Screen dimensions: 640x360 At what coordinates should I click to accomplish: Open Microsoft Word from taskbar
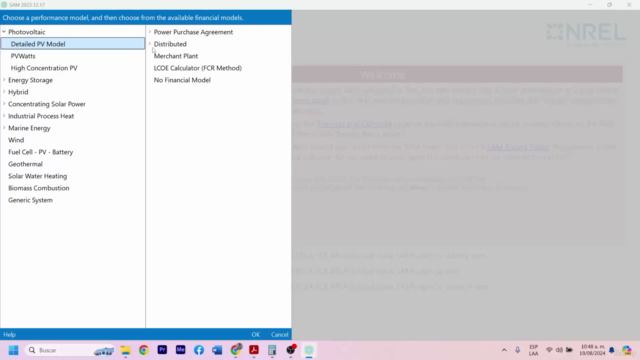pos(217,350)
